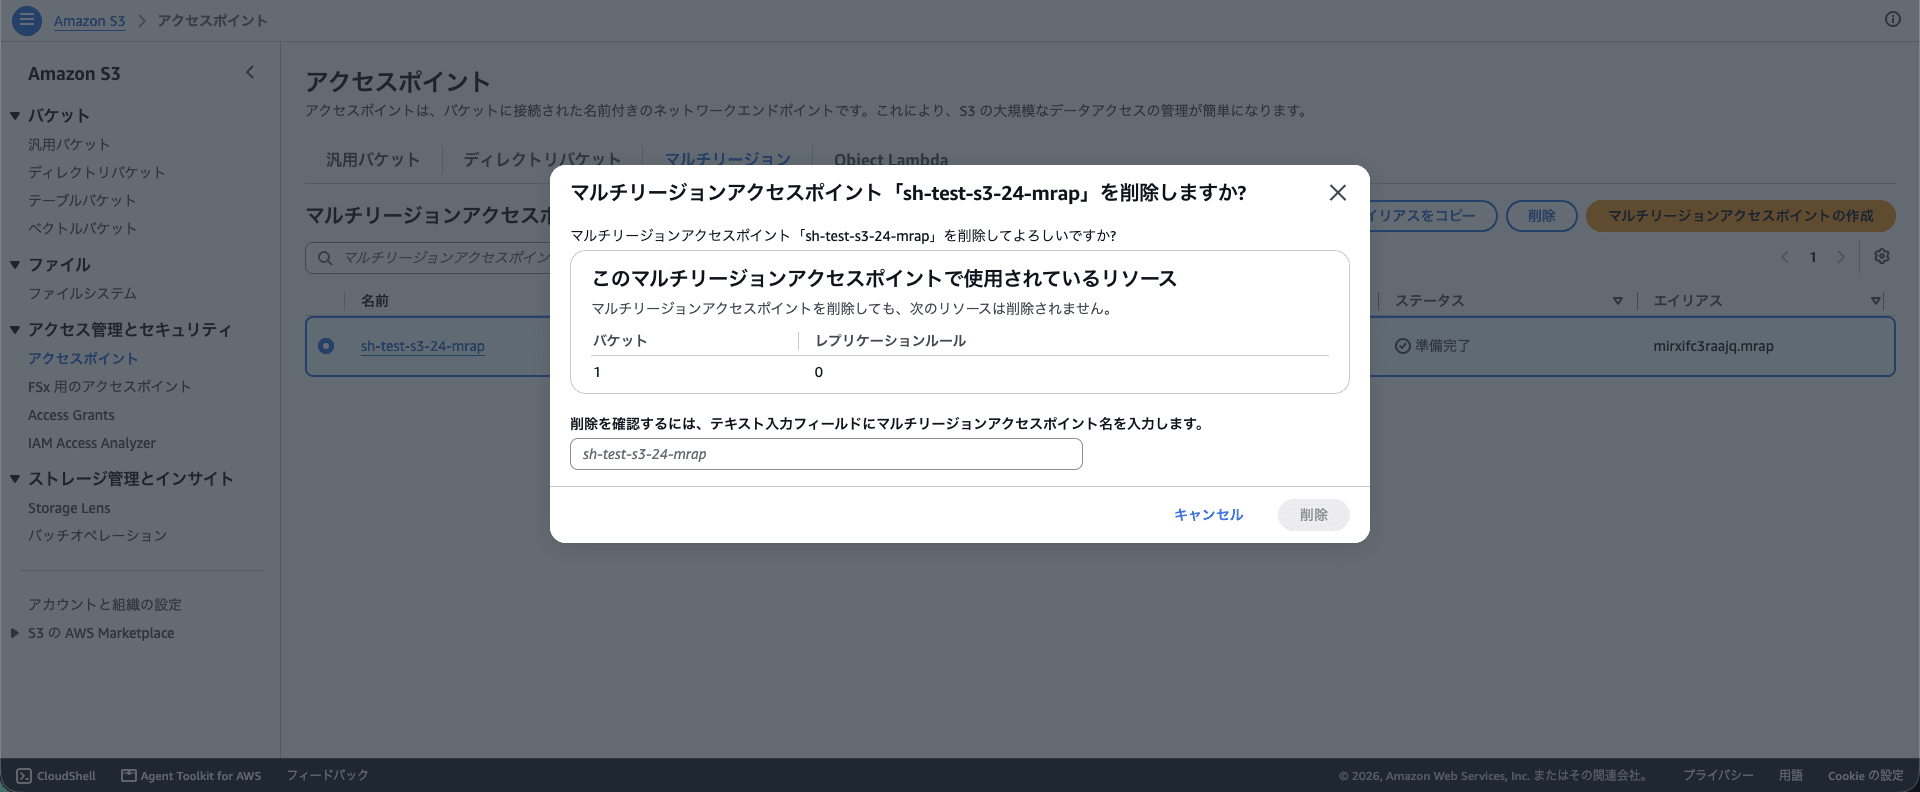Open Agent Toolkit for AWS

coord(191,776)
